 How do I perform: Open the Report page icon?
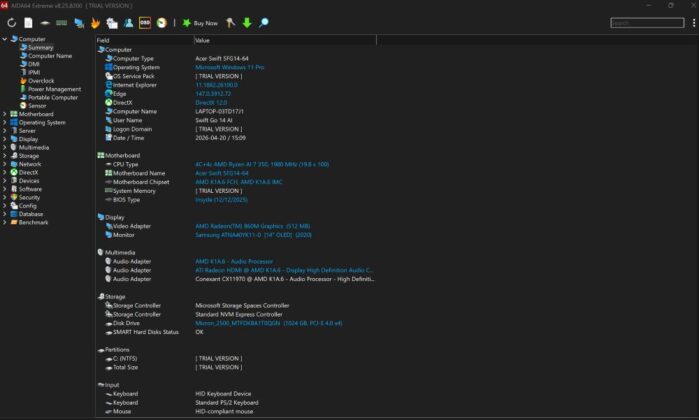tap(28, 23)
